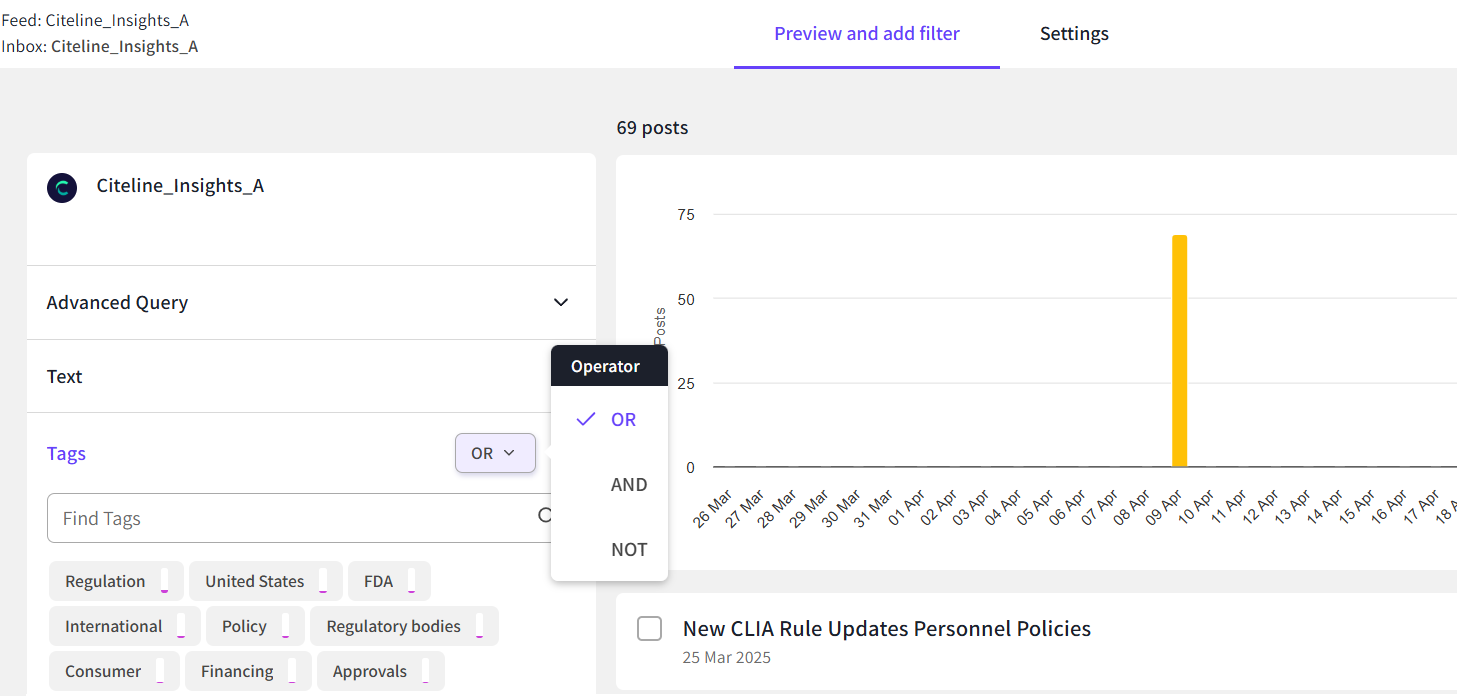Add the FDA tag filter
The image size is (1457, 696).
(379, 582)
